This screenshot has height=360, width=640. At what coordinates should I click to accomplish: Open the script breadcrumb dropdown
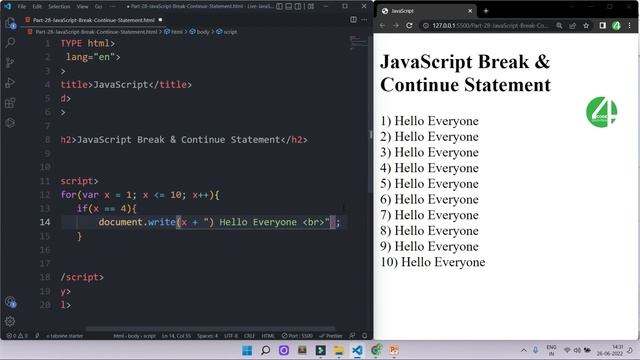point(227,32)
